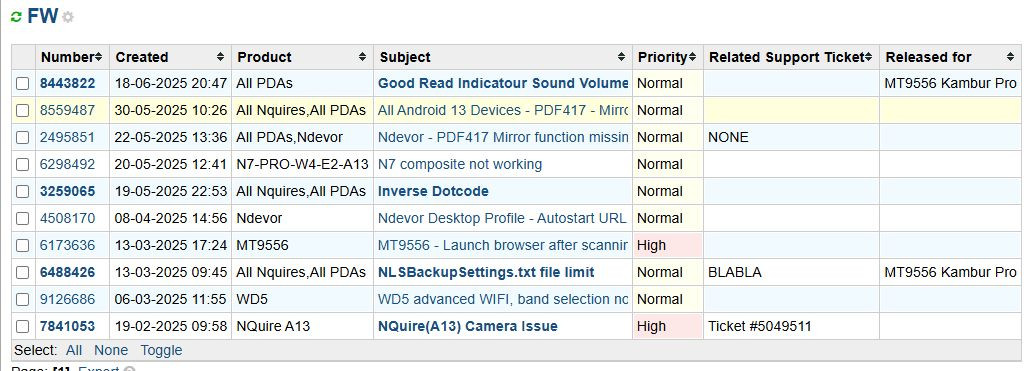Click Select All below the table
The height and width of the screenshot is (371, 1035).
click(74, 351)
